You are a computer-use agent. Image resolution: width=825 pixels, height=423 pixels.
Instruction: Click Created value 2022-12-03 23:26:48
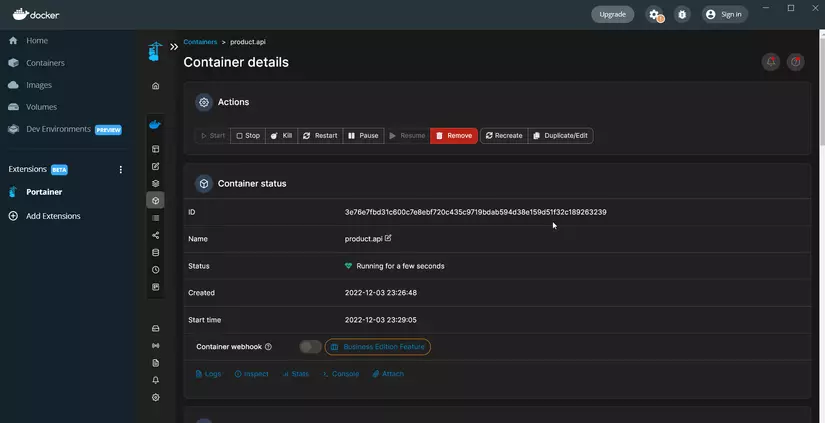[381, 293]
